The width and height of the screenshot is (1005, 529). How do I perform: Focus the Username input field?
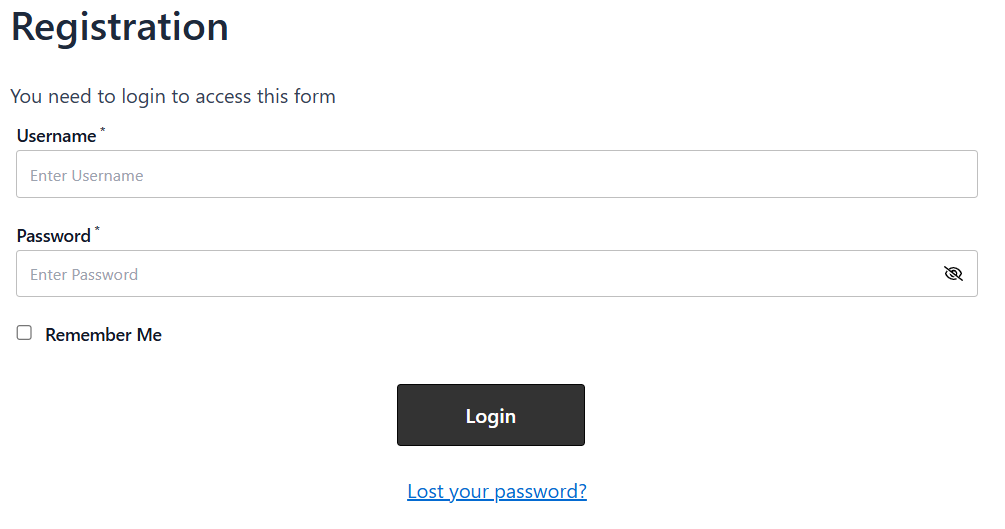(x=496, y=174)
